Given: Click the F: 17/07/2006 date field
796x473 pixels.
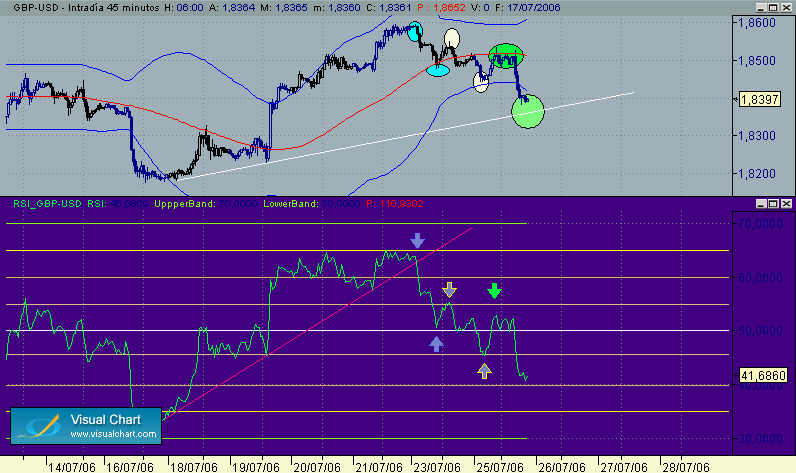Looking at the screenshot, I should 528,8.
